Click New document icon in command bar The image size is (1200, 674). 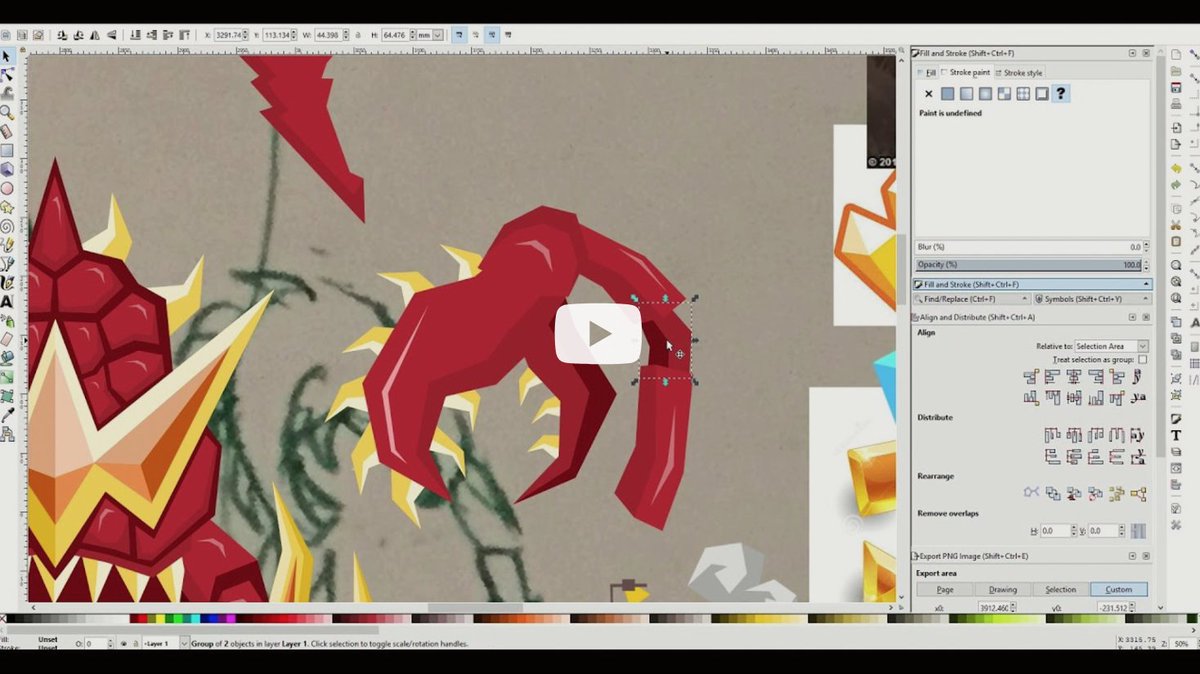pyautogui.click(x=1176, y=55)
